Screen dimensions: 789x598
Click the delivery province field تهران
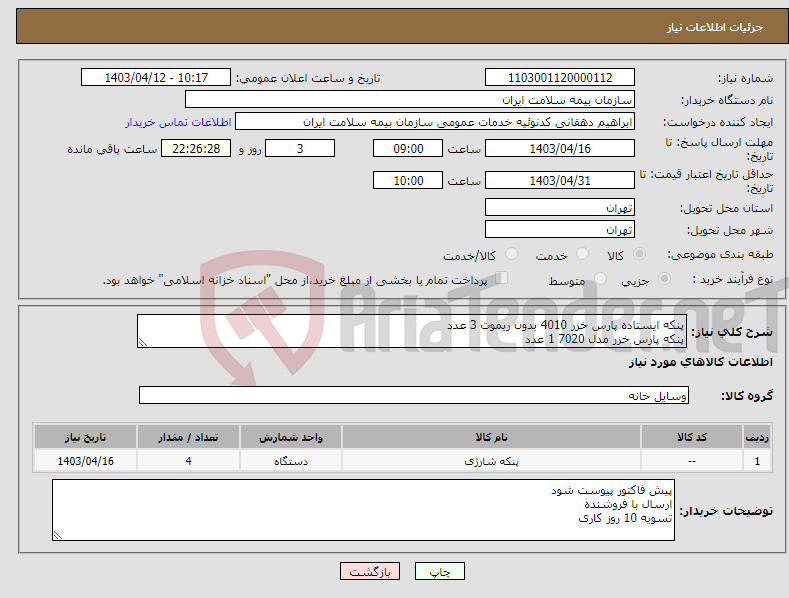pyautogui.click(x=560, y=207)
